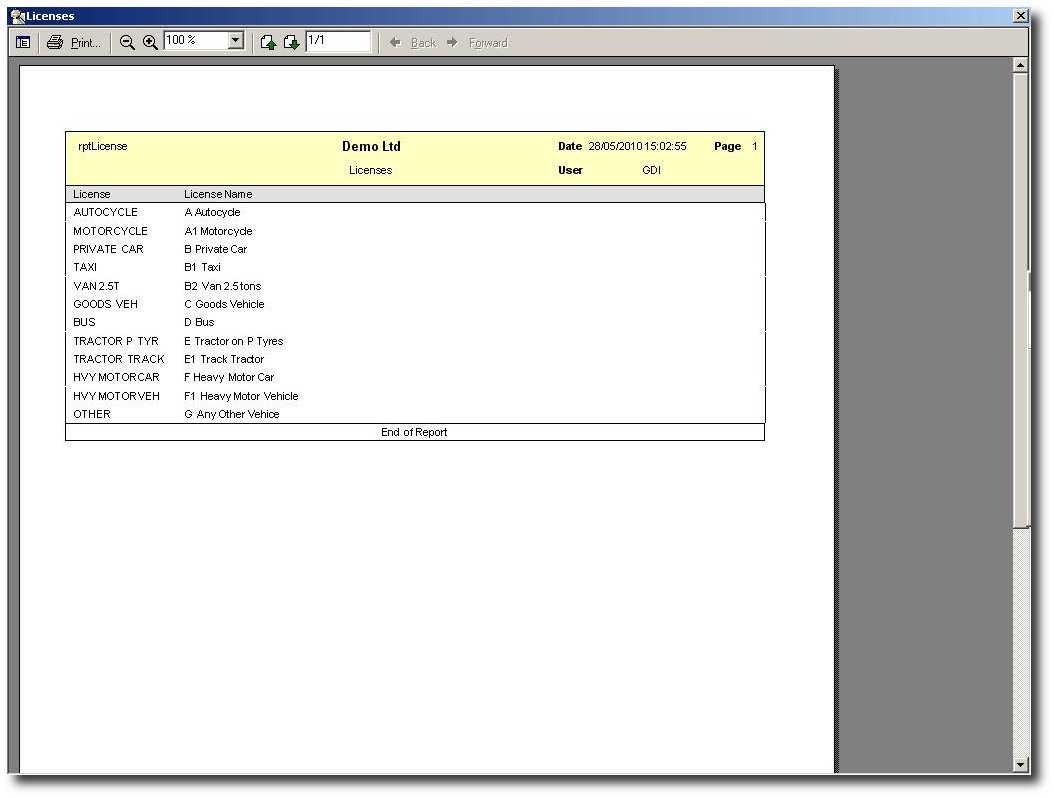
Task: Click the 1/1 page number field
Action: tap(338, 41)
